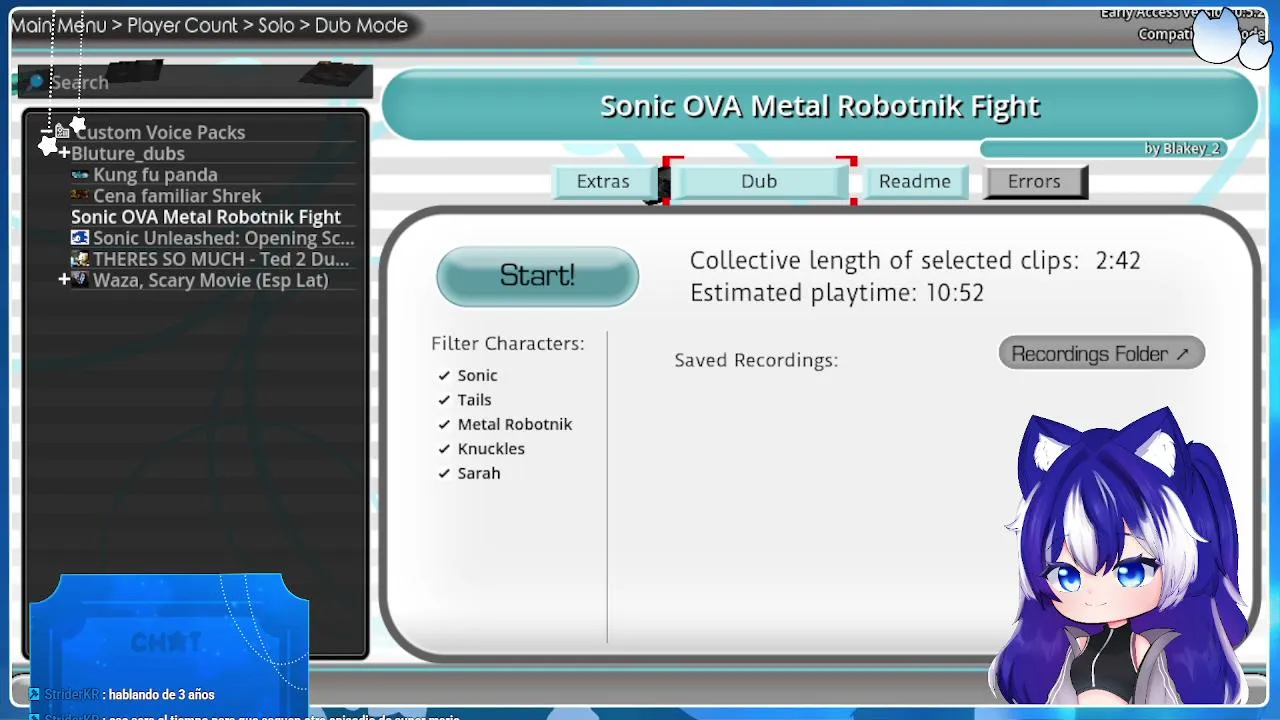1280x720 pixels.
Task: Click the Sonic OVA Metal Robotnik Fight title banner
Action: pyautogui.click(x=820, y=106)
